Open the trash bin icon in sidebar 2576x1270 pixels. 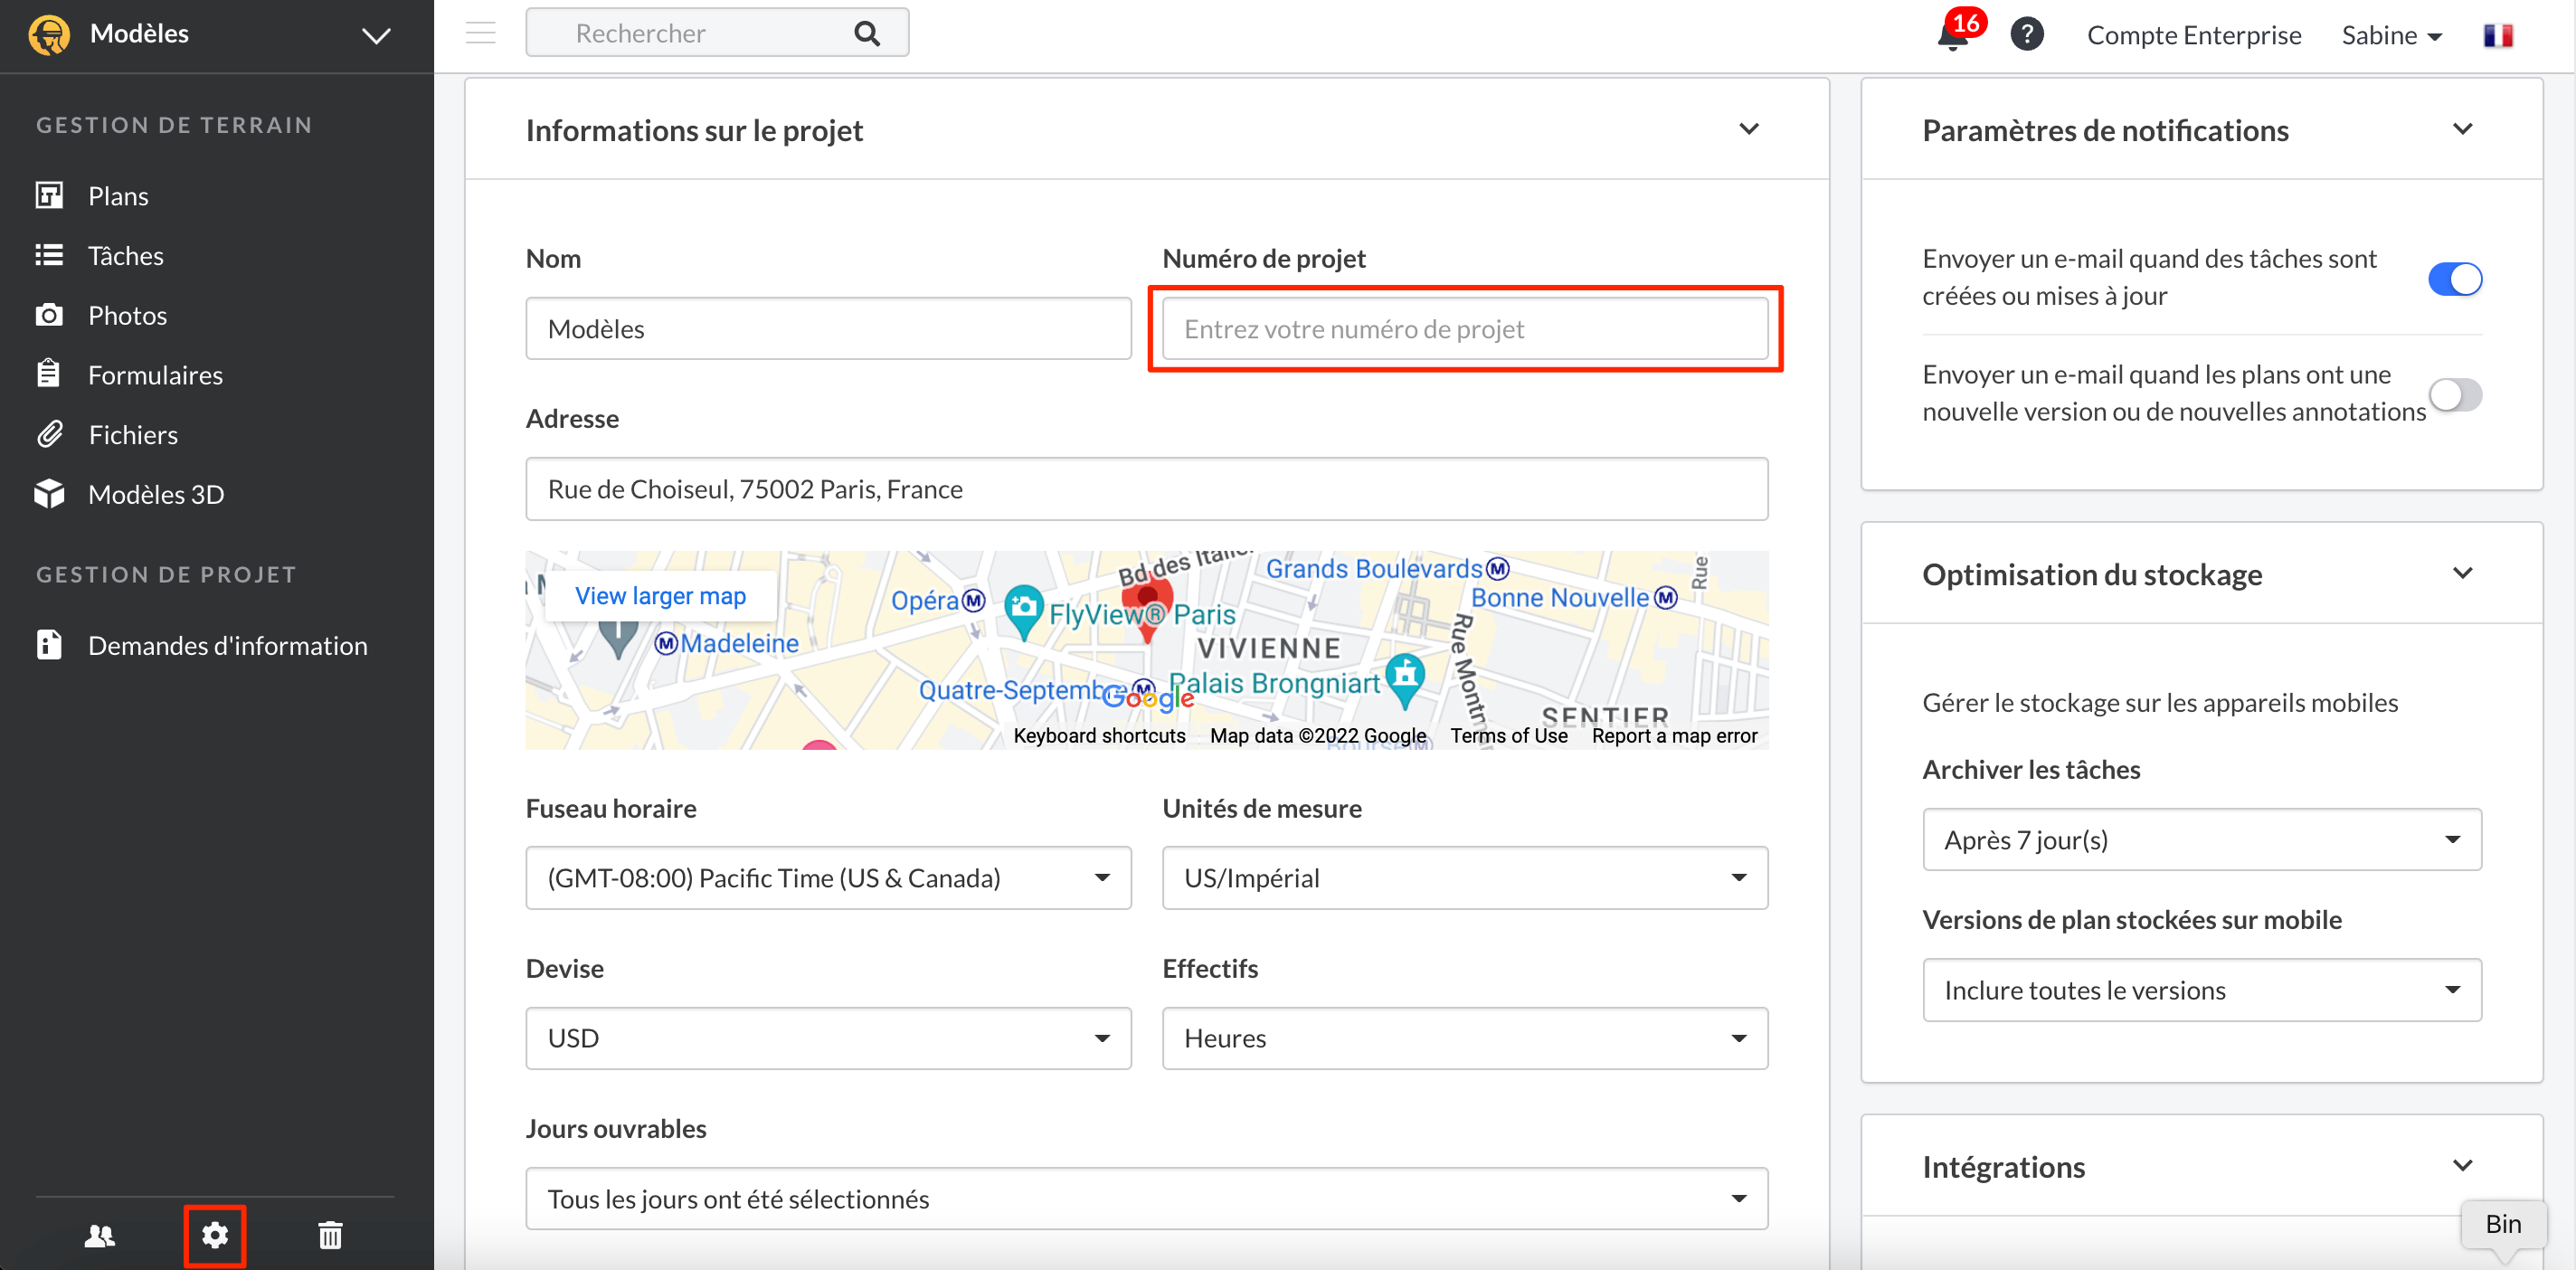pos(330,1236)
